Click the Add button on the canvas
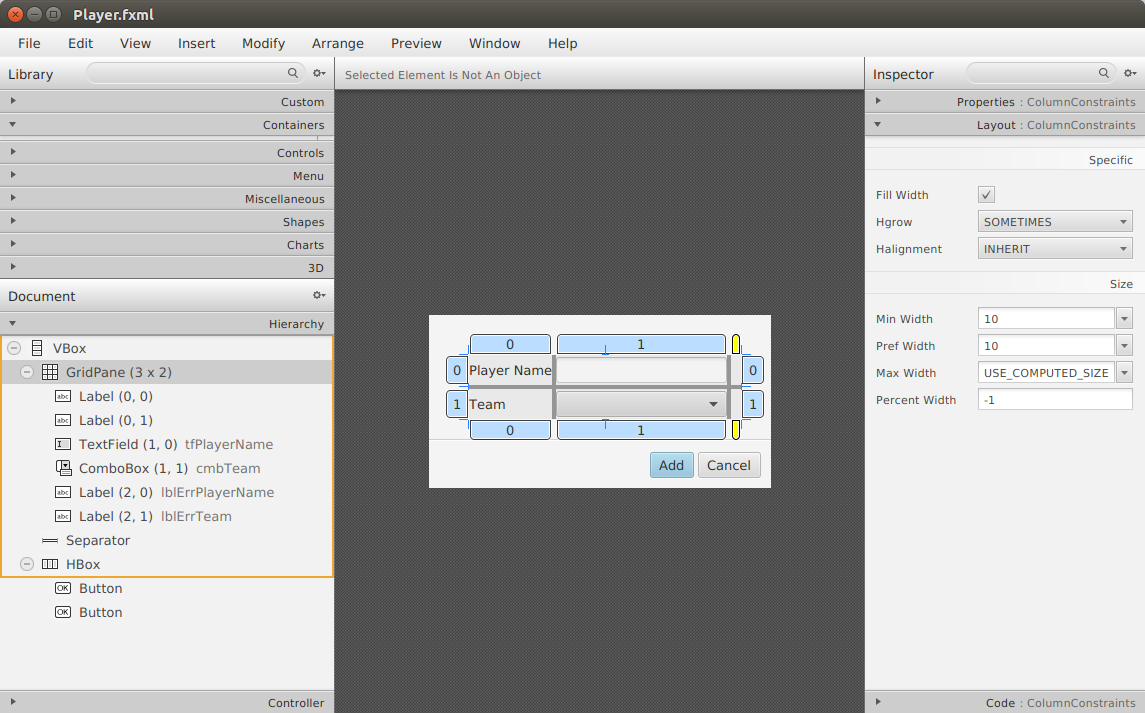The image size is (1145, 713). click(x=671, y=465)
